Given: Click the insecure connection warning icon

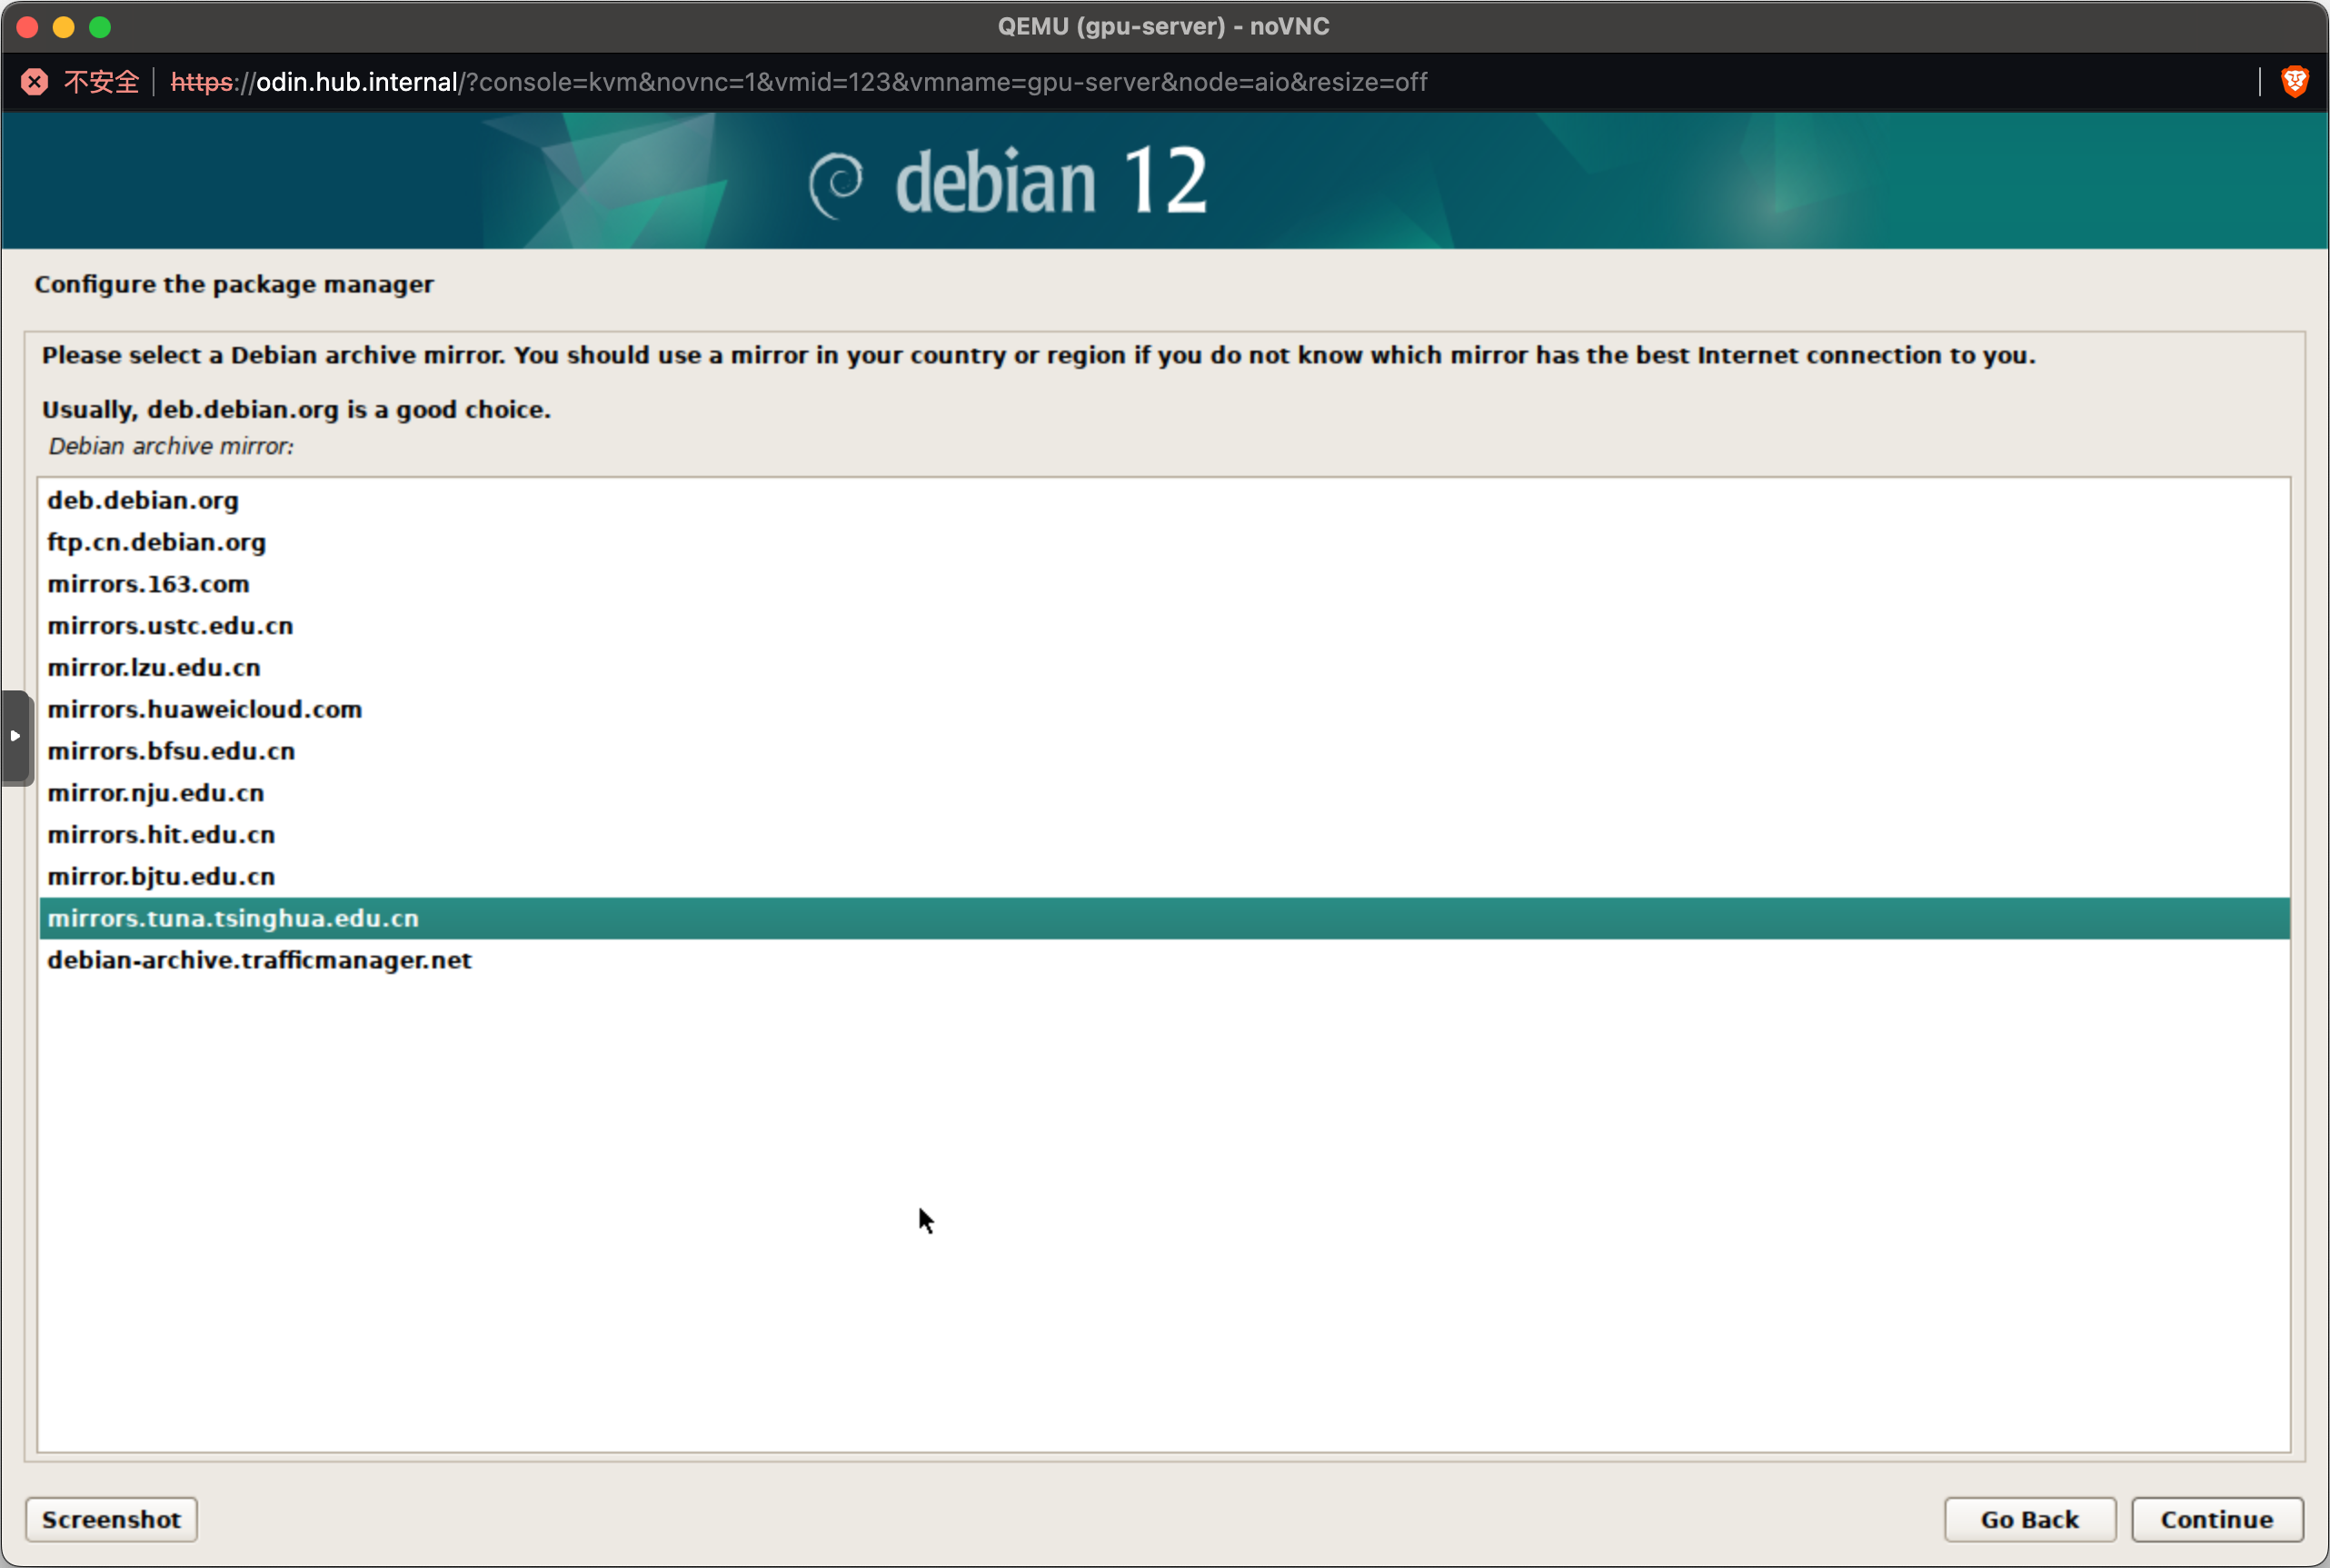Looking at the screenshot, I should tap(35, 82).
